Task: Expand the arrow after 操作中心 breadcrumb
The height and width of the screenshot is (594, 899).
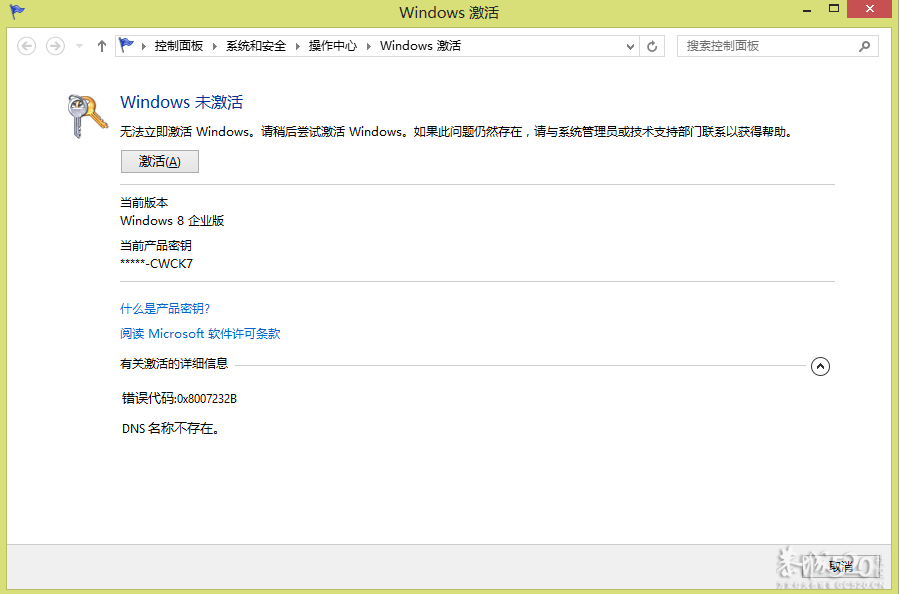Action: [x=369, y=46]
